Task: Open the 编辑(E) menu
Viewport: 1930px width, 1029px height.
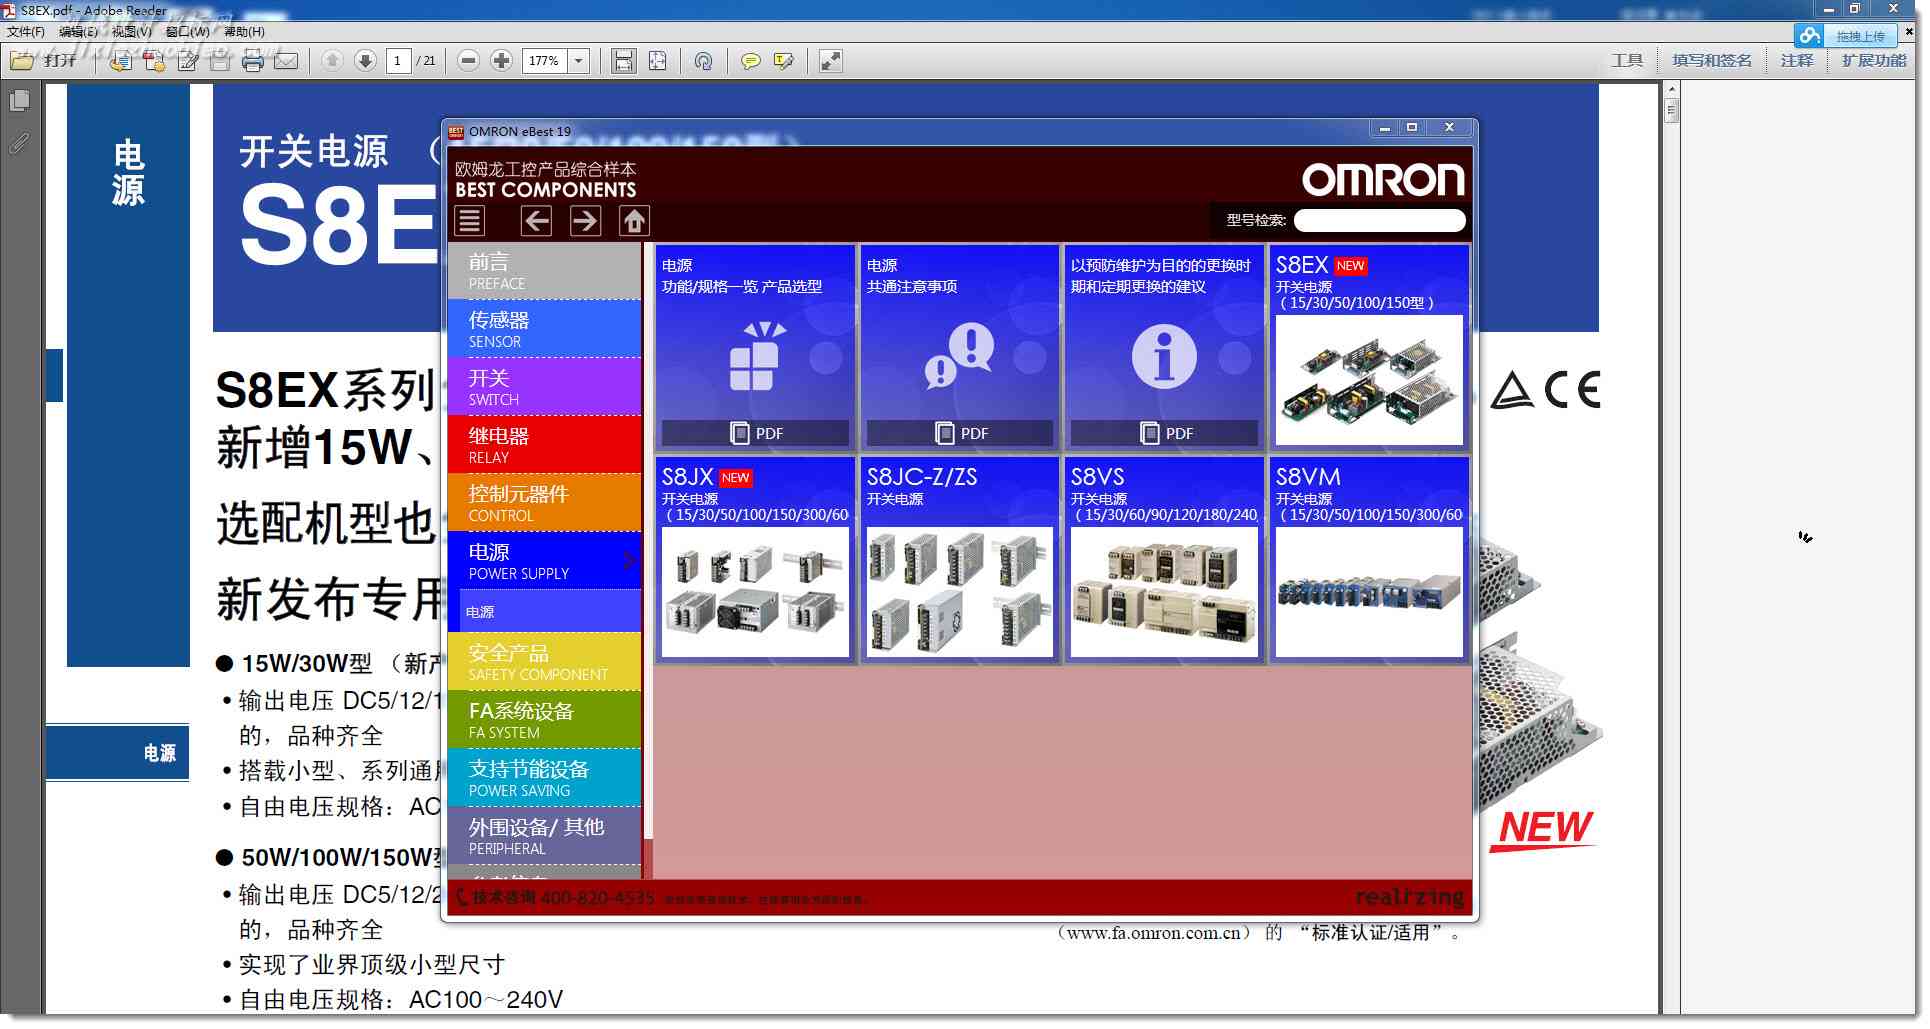Action: [x=78, y=32]
